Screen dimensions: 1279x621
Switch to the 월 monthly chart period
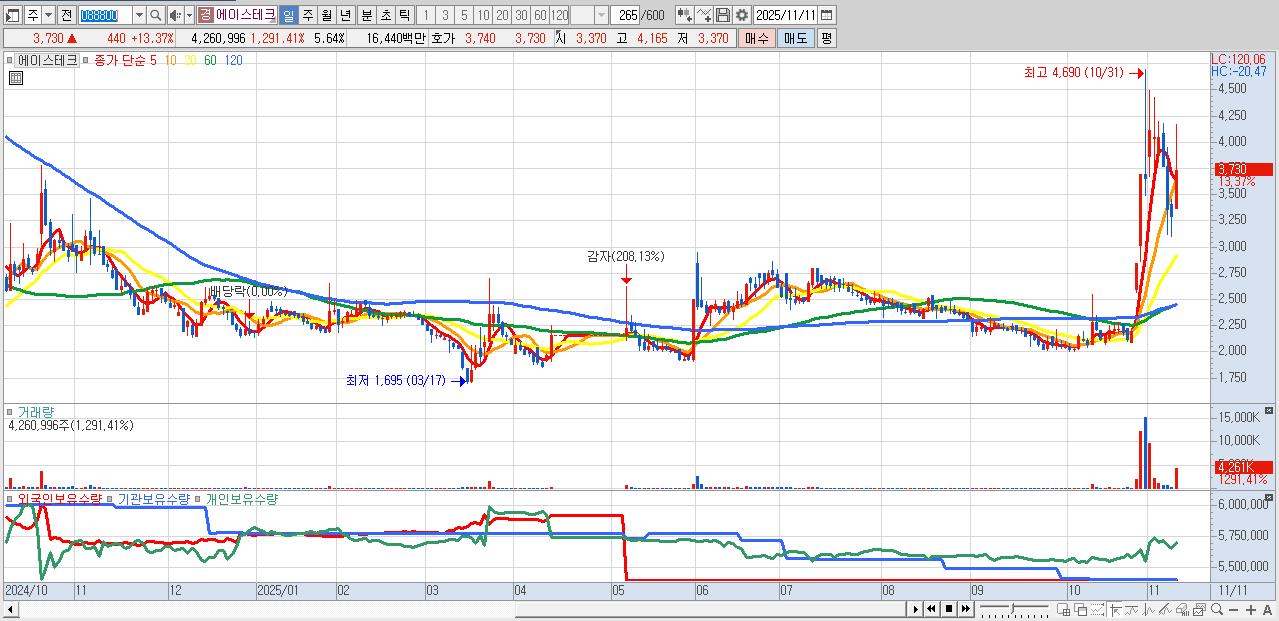[326, 15]
